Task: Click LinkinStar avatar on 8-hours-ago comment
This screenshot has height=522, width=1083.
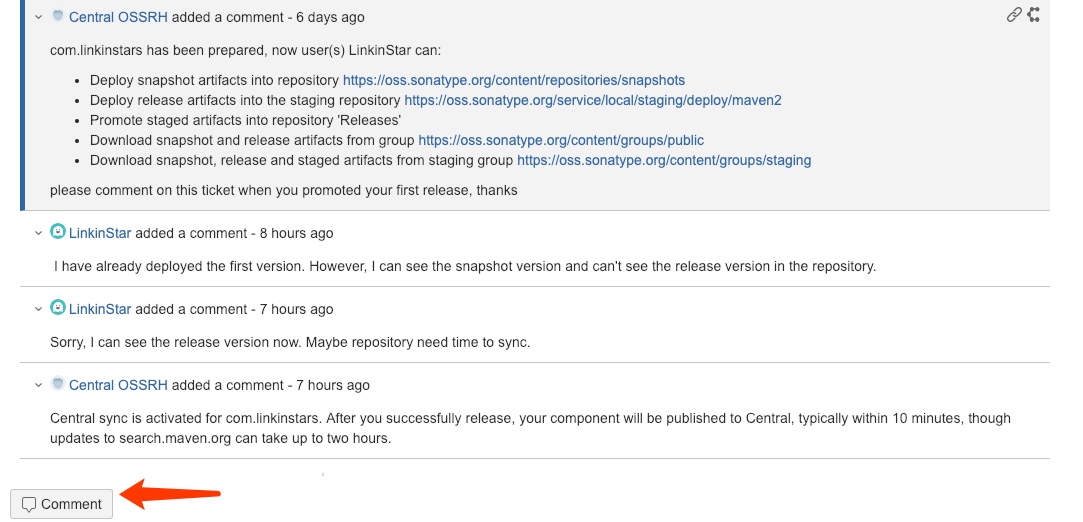Action: coord(58,232)
